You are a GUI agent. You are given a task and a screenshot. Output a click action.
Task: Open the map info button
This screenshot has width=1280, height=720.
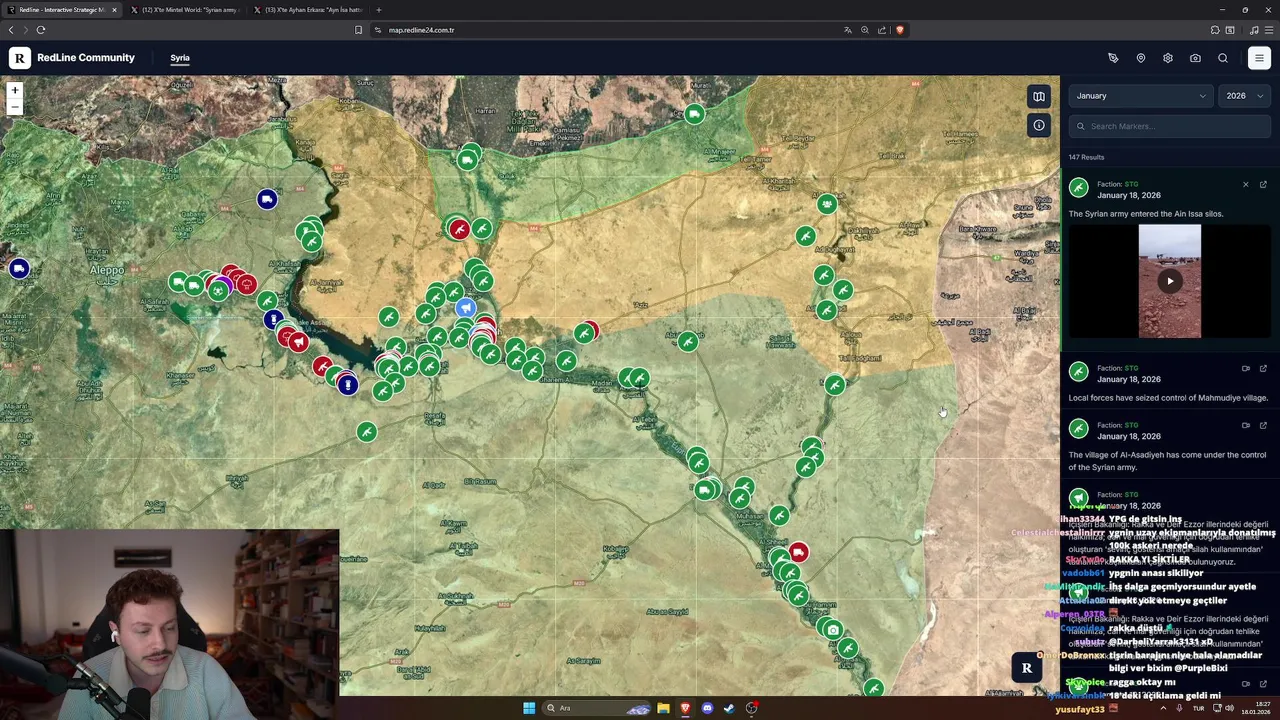[1039, 126]
